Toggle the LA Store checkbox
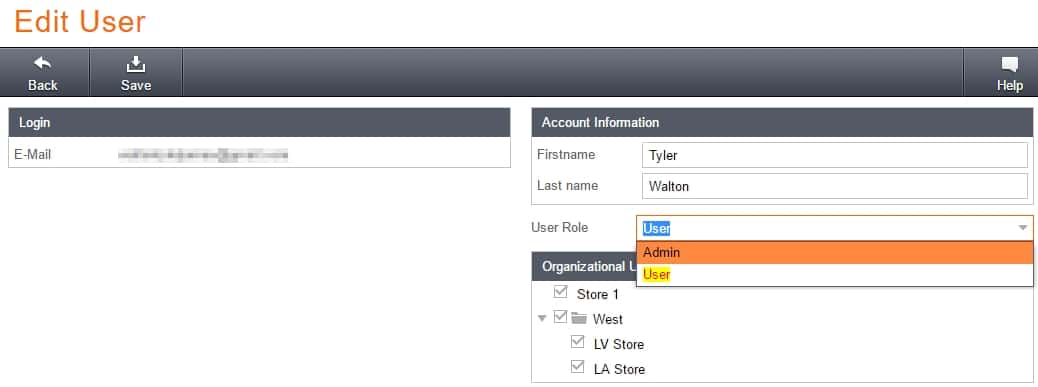The width and height of the screenshot is (1038, 387). pyautogui.click(x=578, y=366)
